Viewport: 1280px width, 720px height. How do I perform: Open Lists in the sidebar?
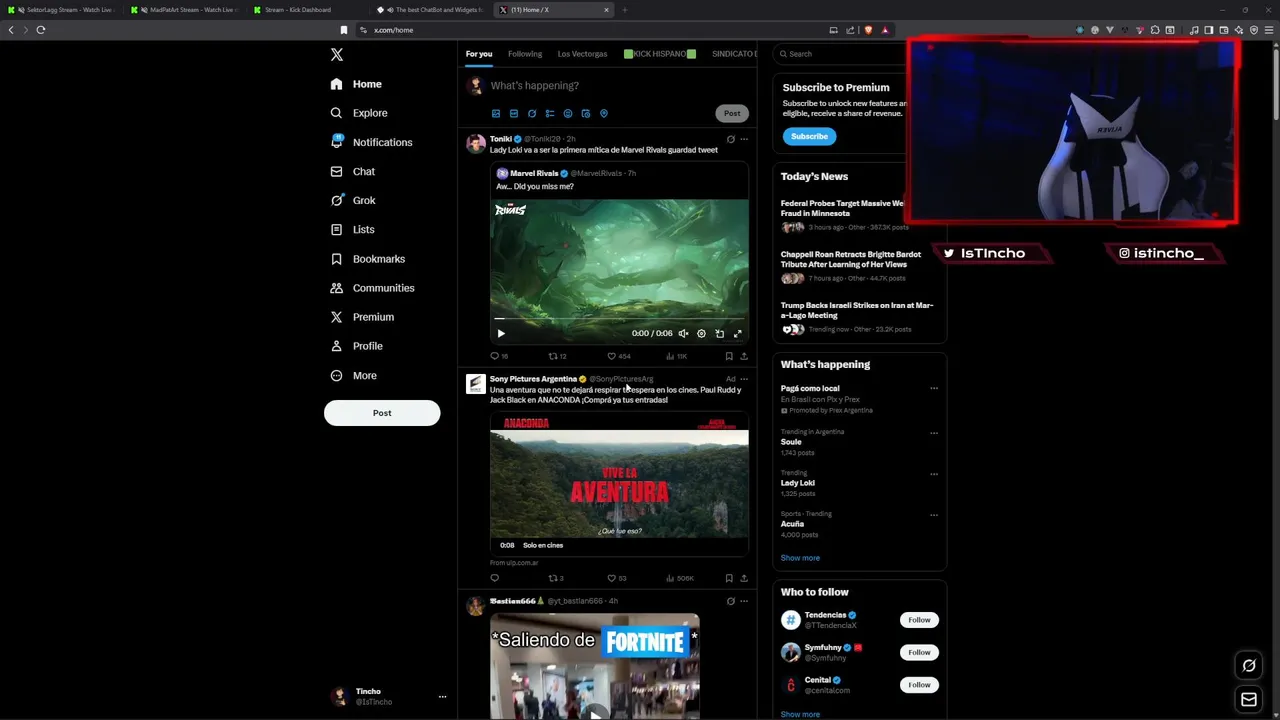point(352,229)
